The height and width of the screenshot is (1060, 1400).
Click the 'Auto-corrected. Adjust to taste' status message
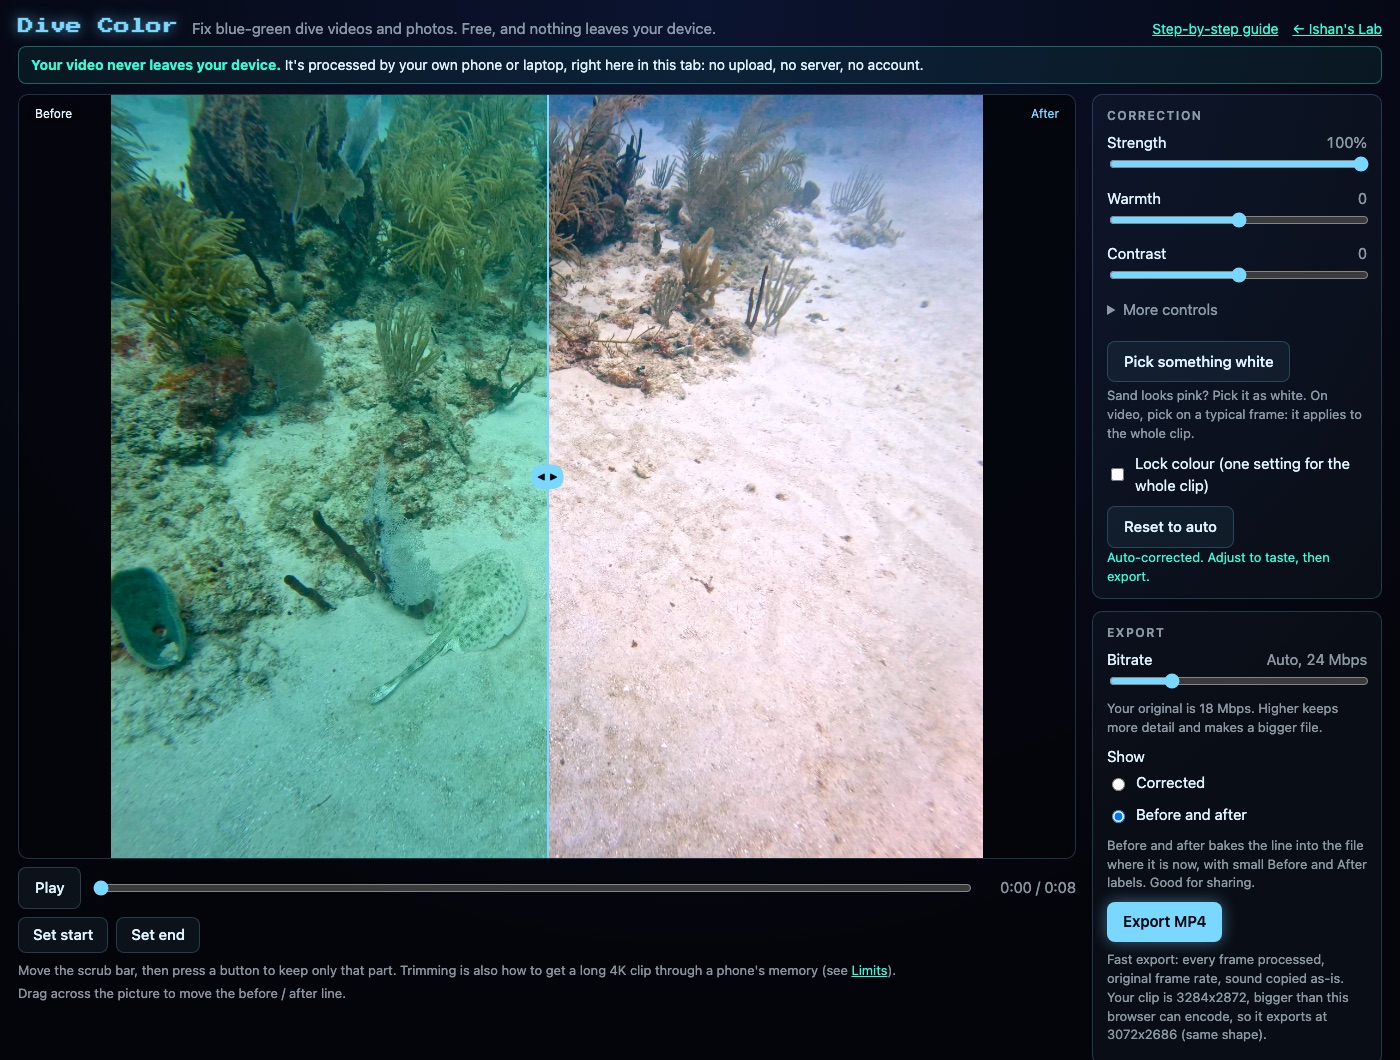[x=1218, y=567]
